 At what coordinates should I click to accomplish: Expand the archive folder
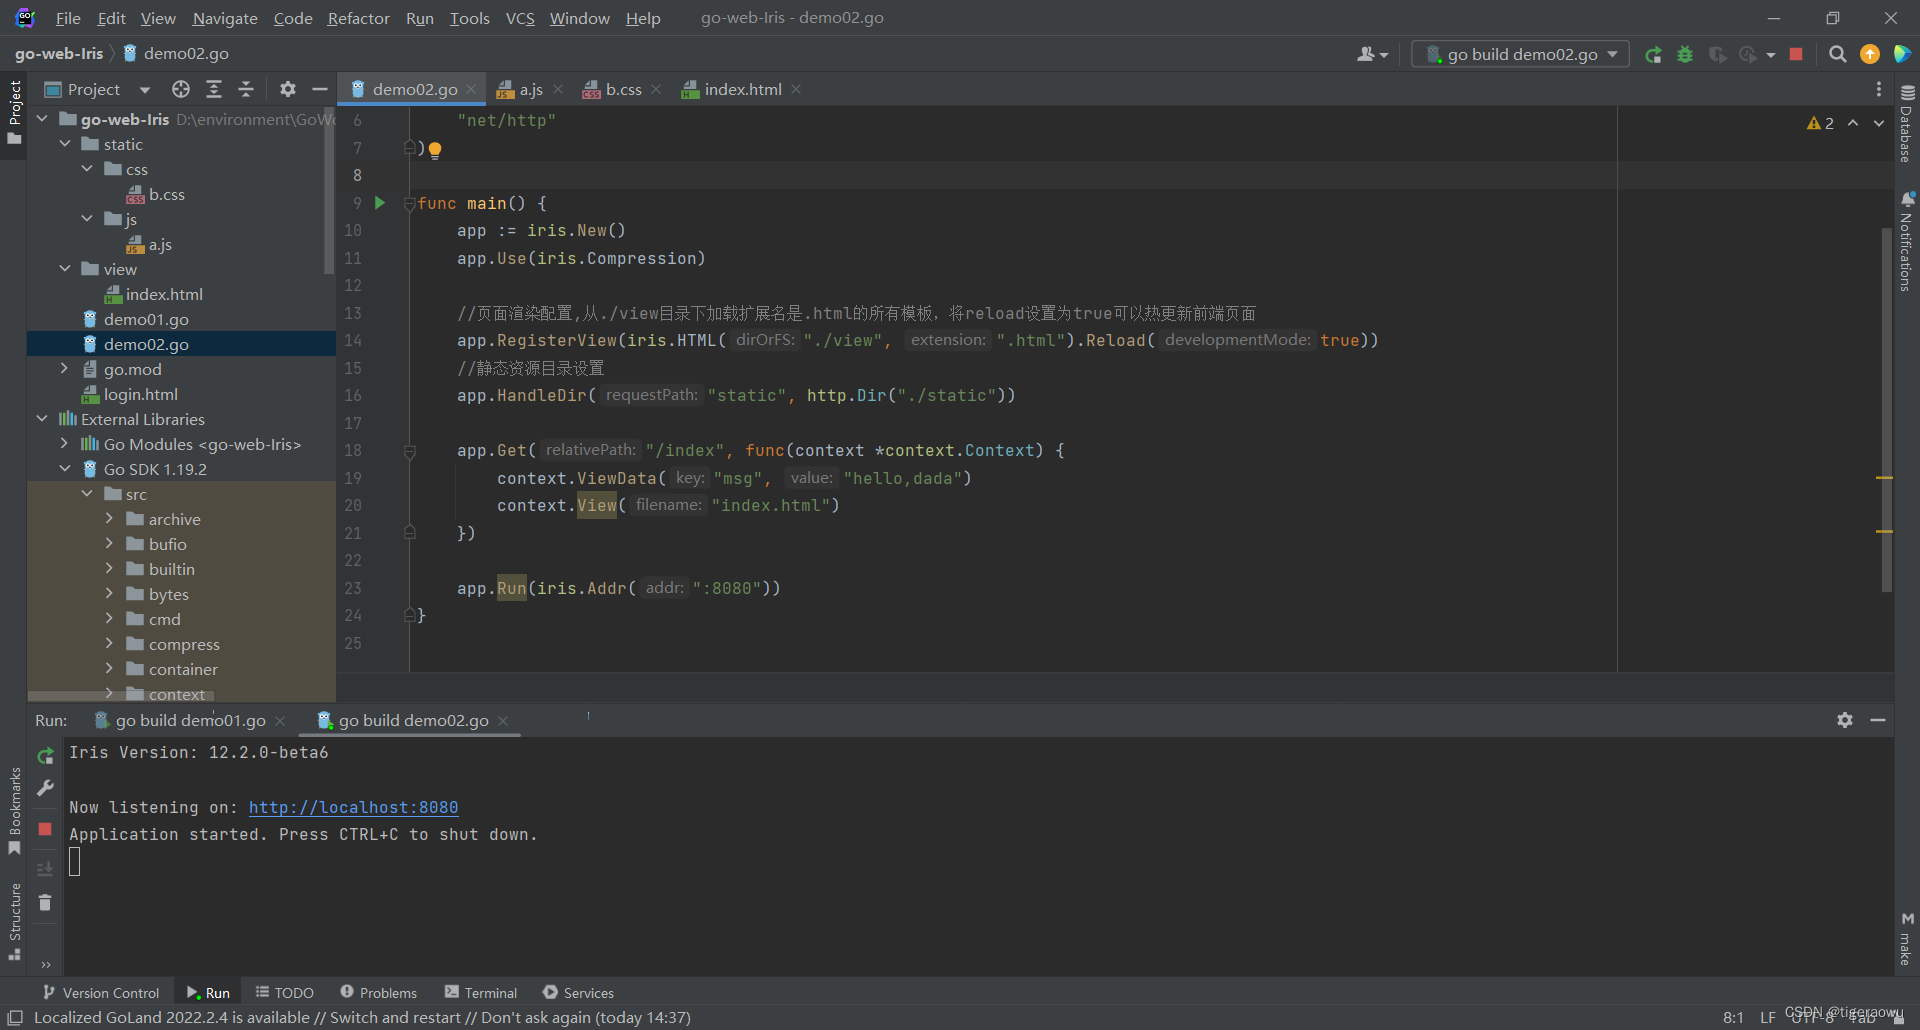coord(109,519)
